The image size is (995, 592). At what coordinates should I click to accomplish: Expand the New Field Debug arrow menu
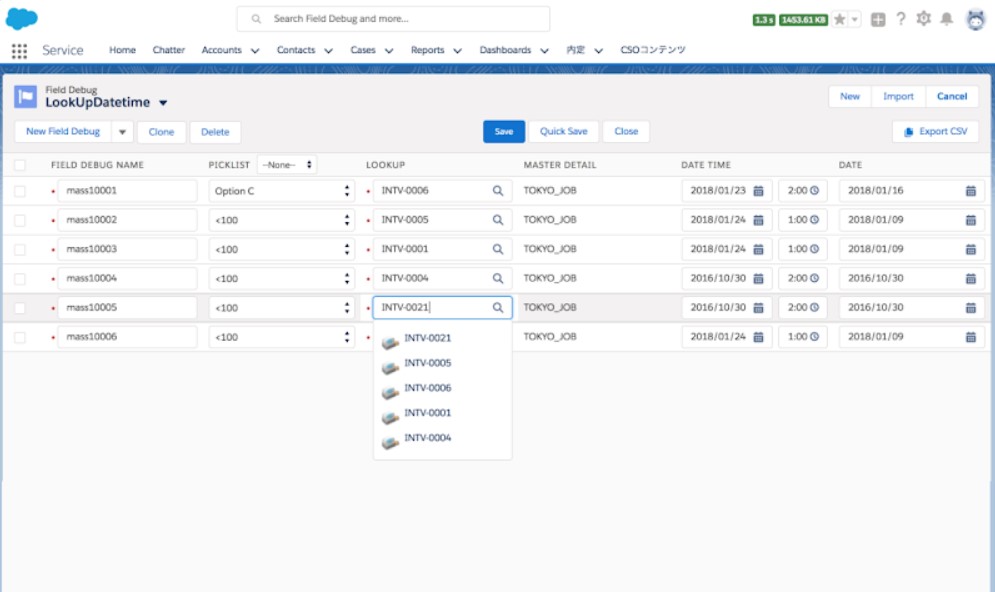tap(122, 132)
